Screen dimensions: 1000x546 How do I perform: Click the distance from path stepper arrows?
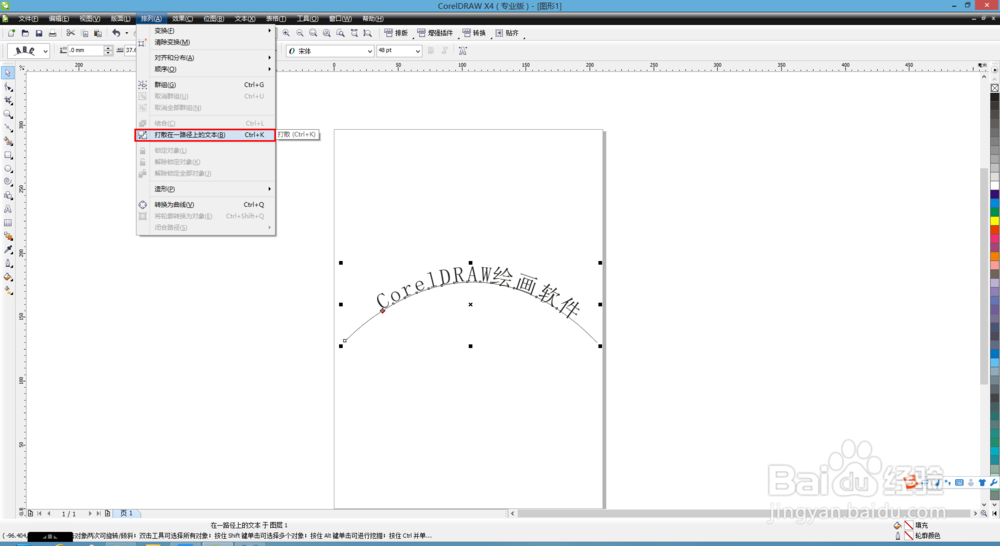pos(108,50)
